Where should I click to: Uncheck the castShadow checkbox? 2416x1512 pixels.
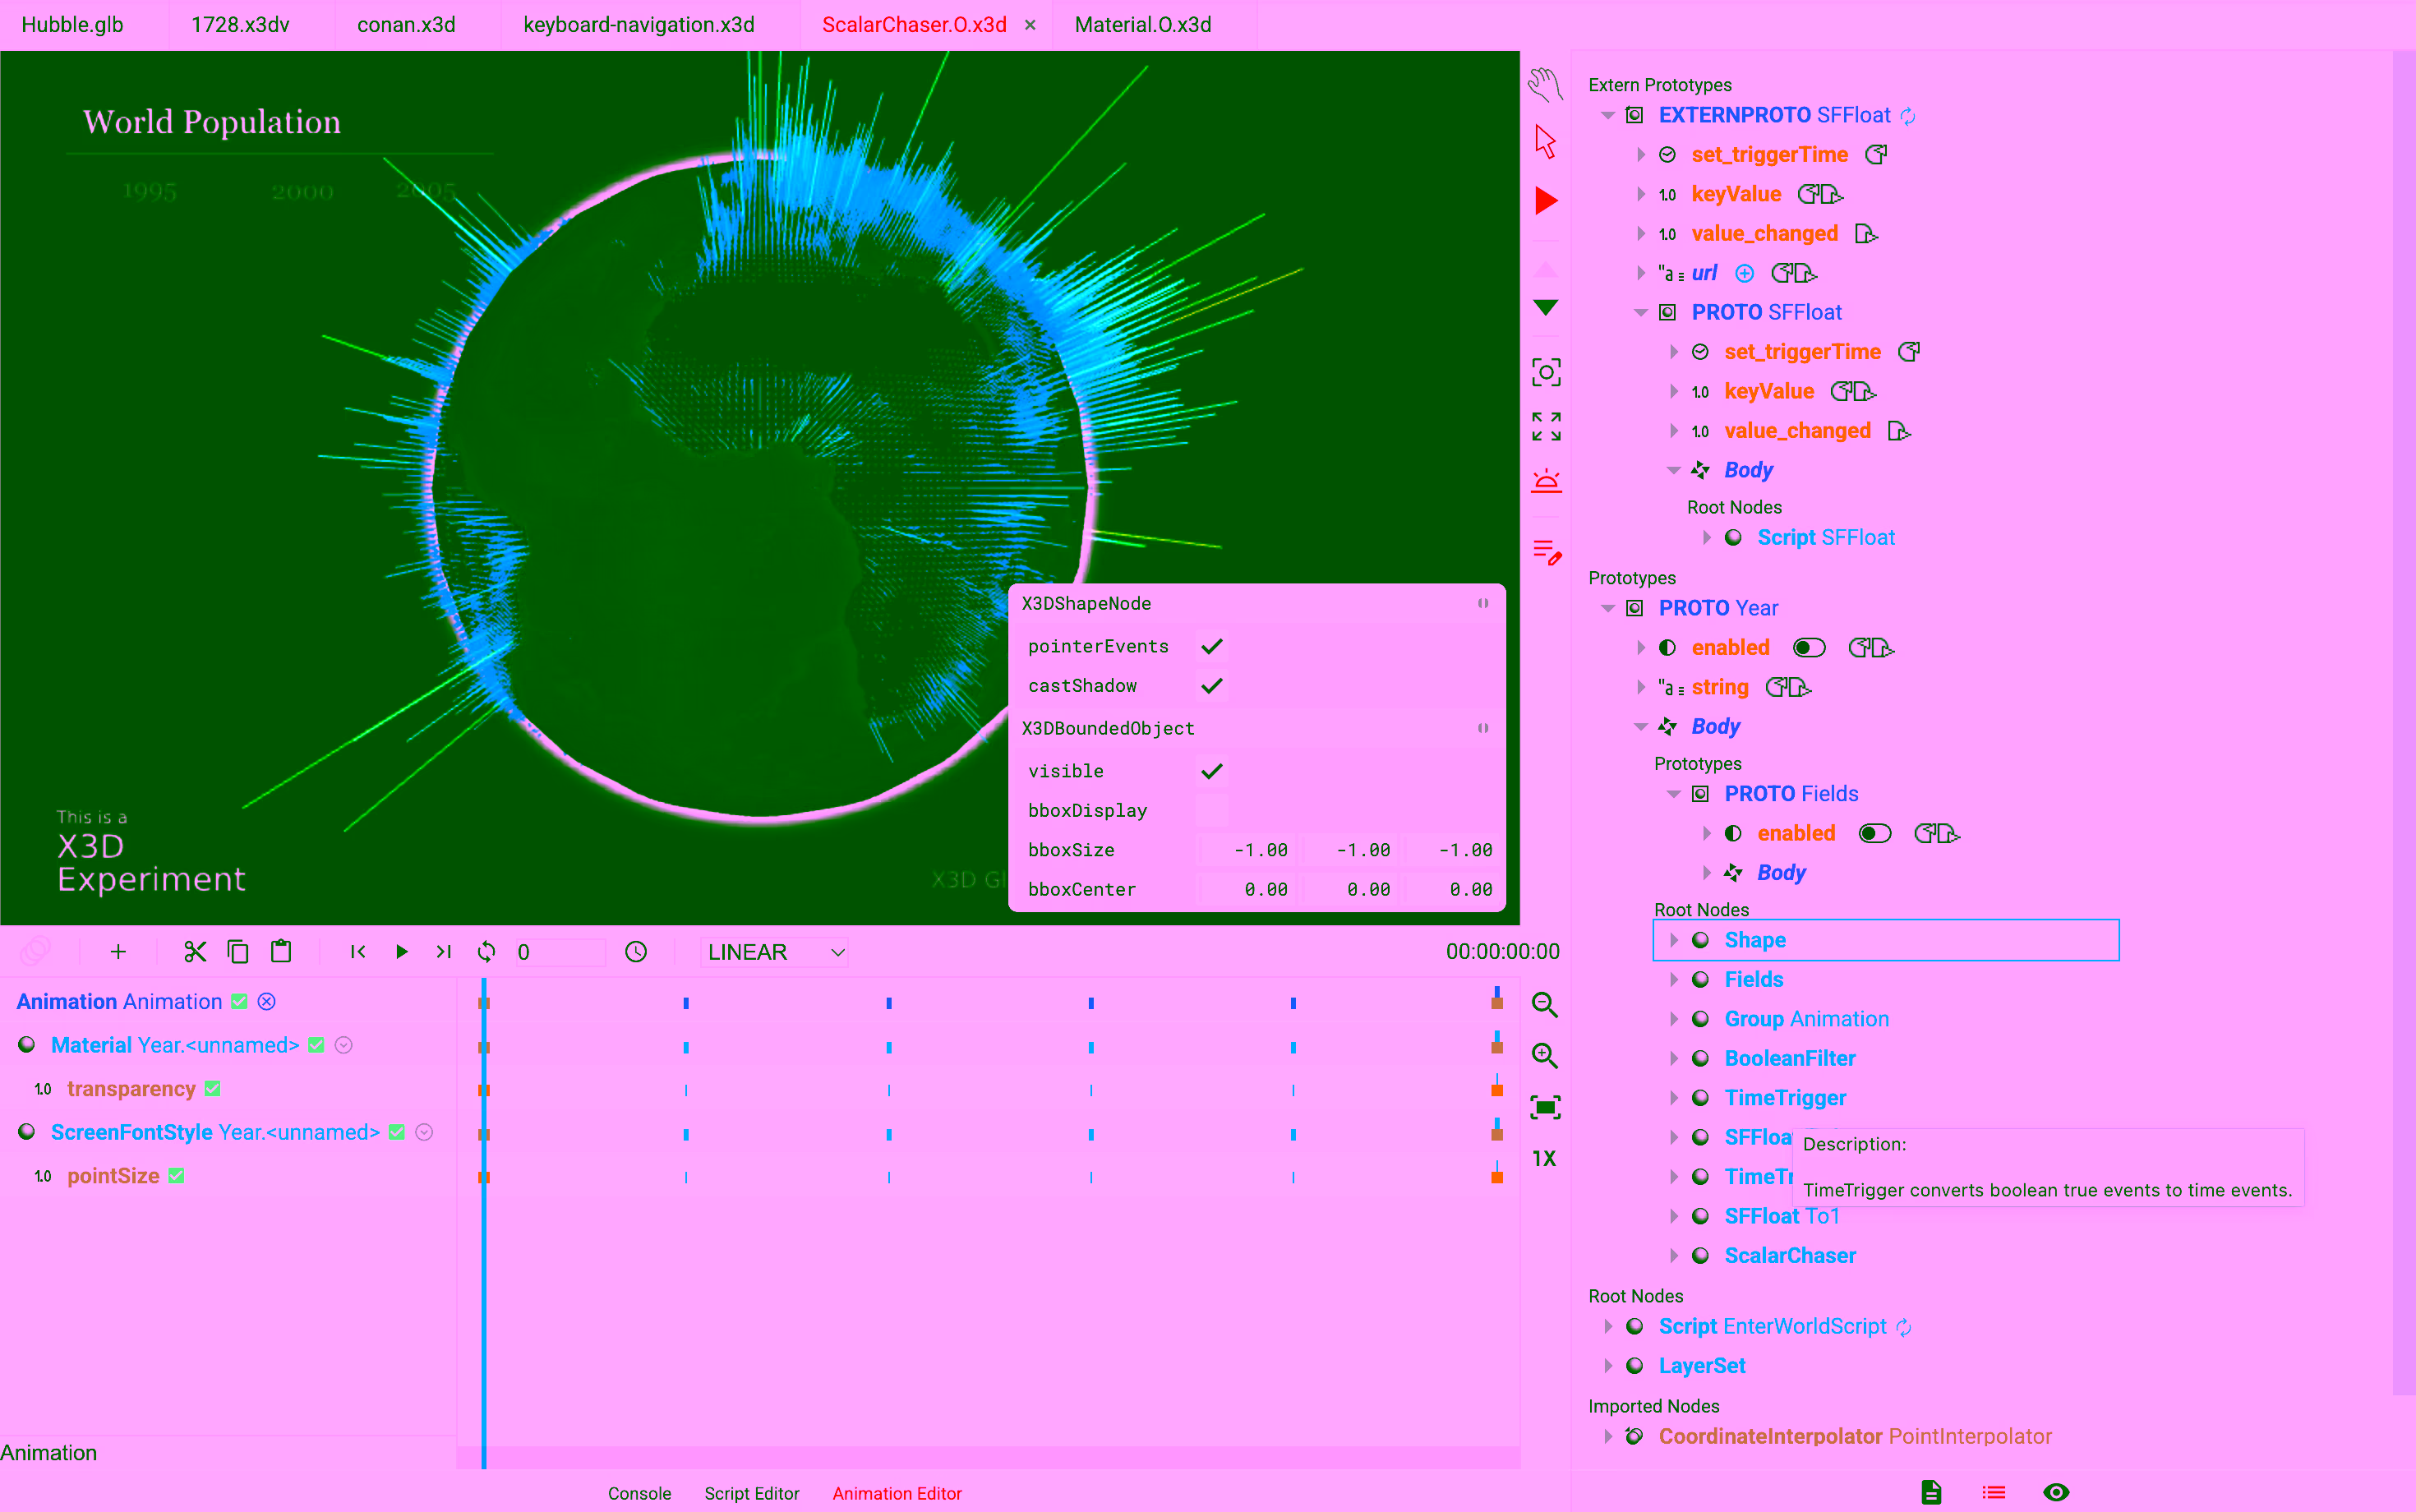(1212, 686)
